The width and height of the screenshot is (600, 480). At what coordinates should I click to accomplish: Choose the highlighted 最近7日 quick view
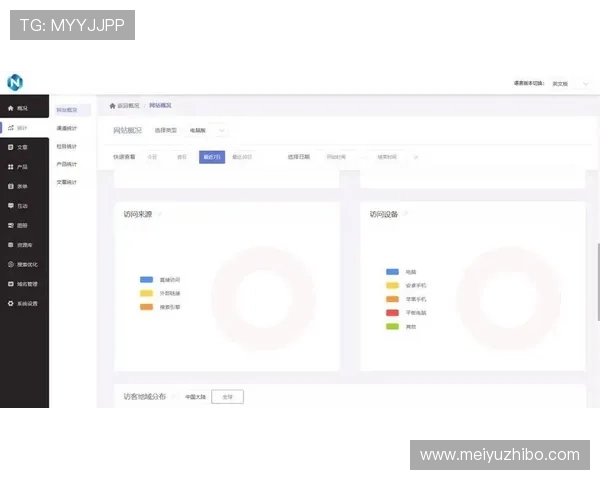(212, 157)
